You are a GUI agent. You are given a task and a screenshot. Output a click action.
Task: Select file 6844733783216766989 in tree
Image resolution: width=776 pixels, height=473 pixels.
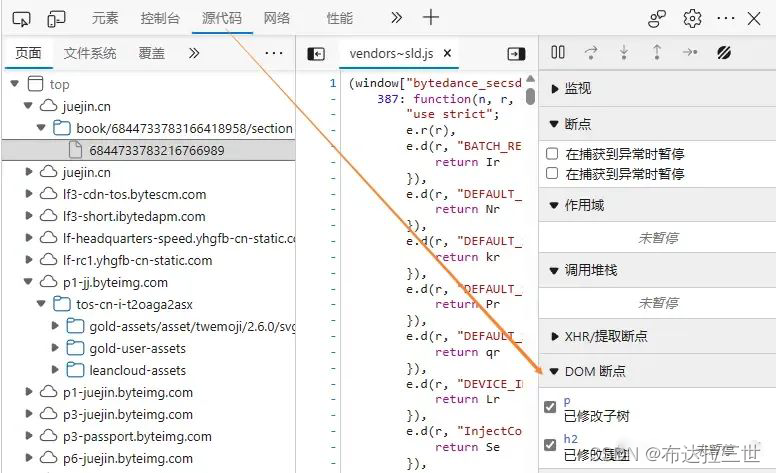157,150
